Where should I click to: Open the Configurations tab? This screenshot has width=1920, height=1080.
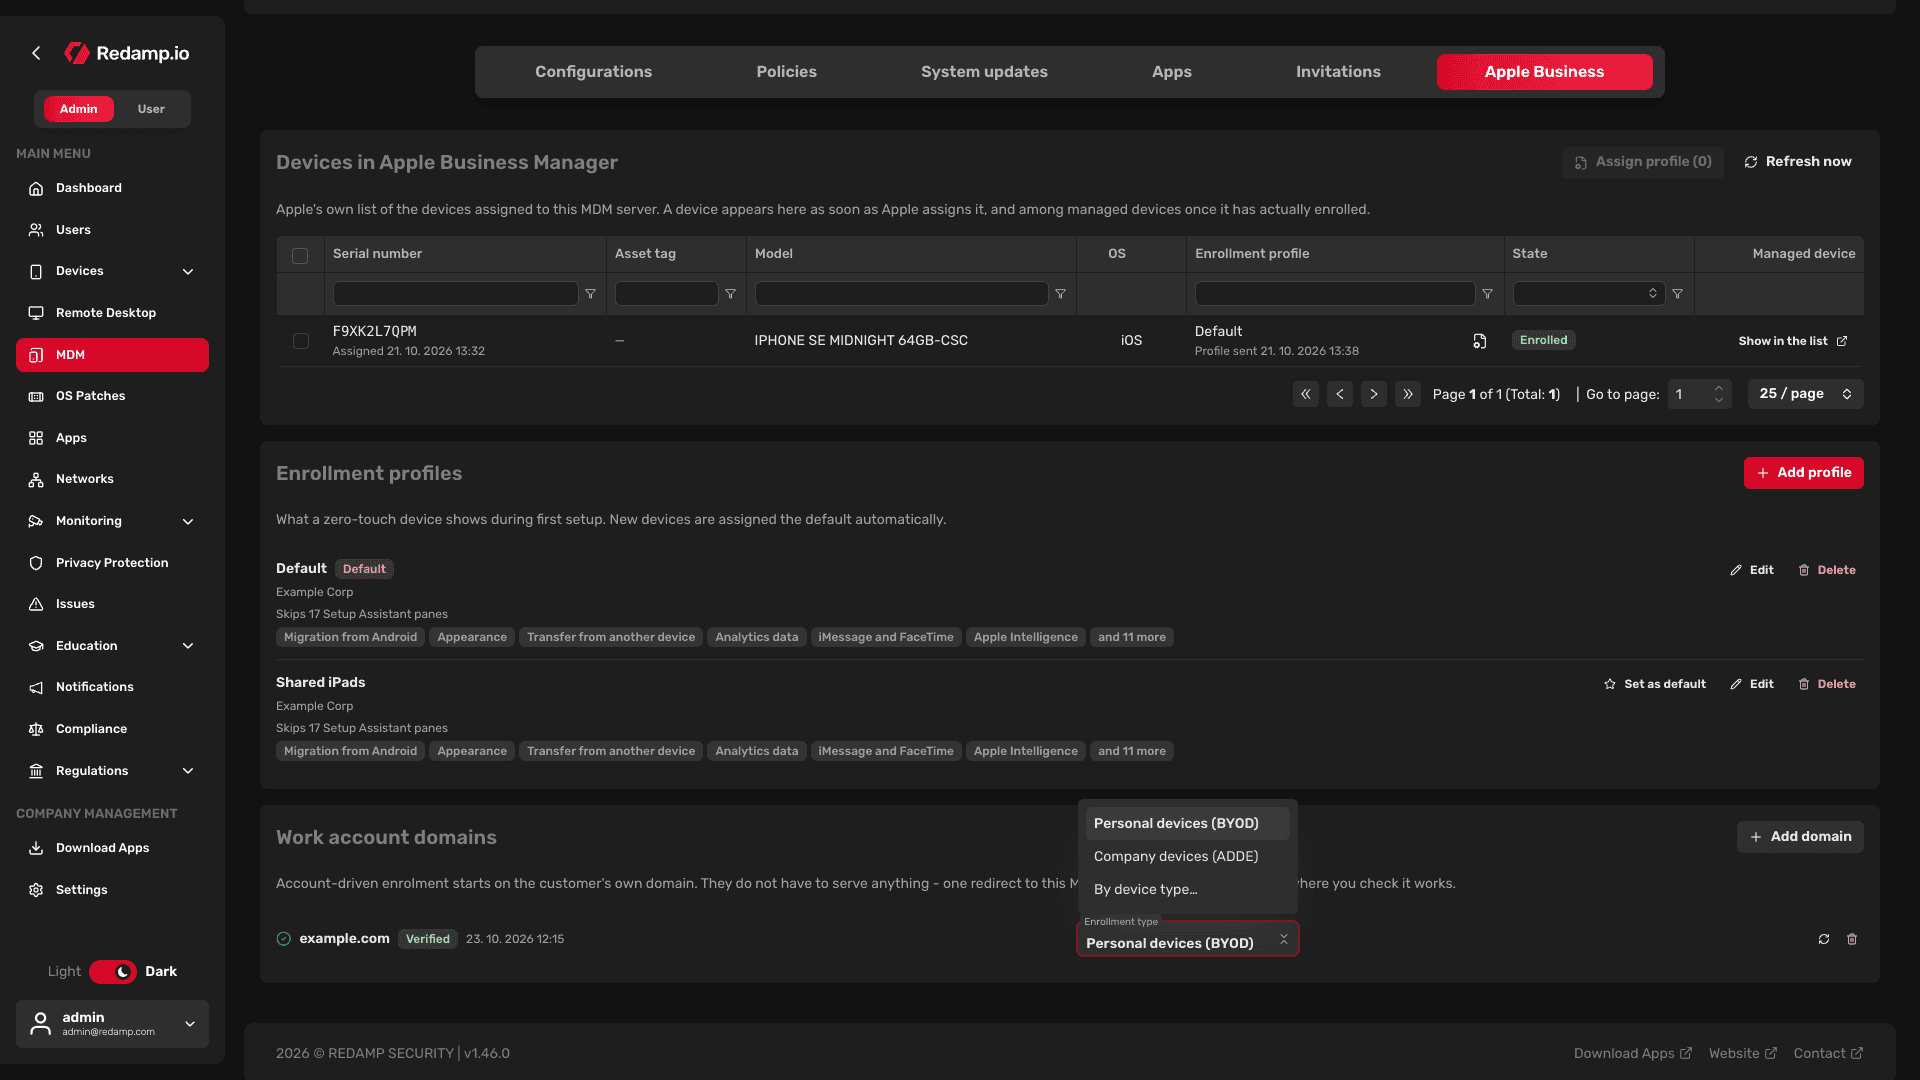[x=593, y=72]
